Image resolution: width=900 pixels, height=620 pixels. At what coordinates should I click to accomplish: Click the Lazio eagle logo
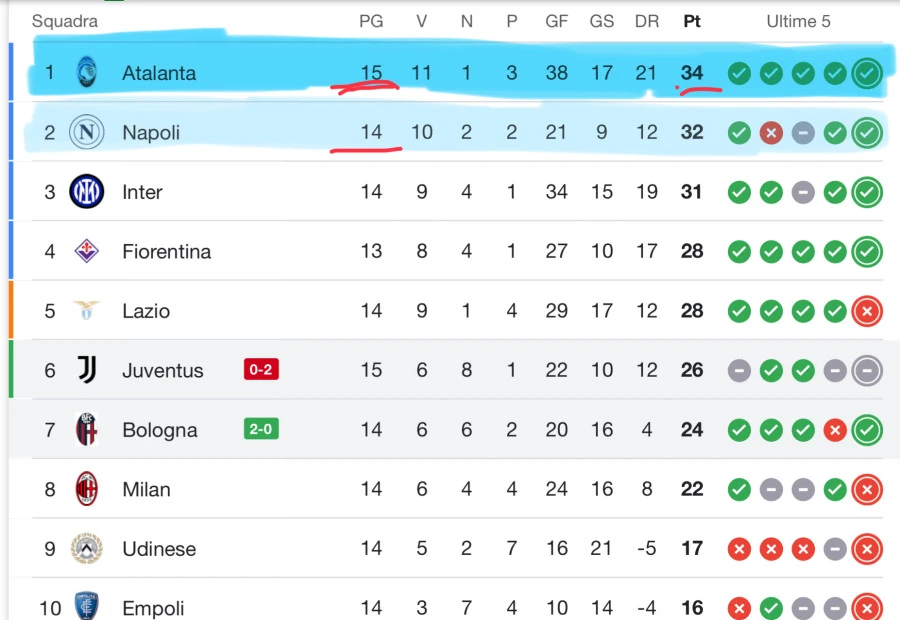click(87, 311)
